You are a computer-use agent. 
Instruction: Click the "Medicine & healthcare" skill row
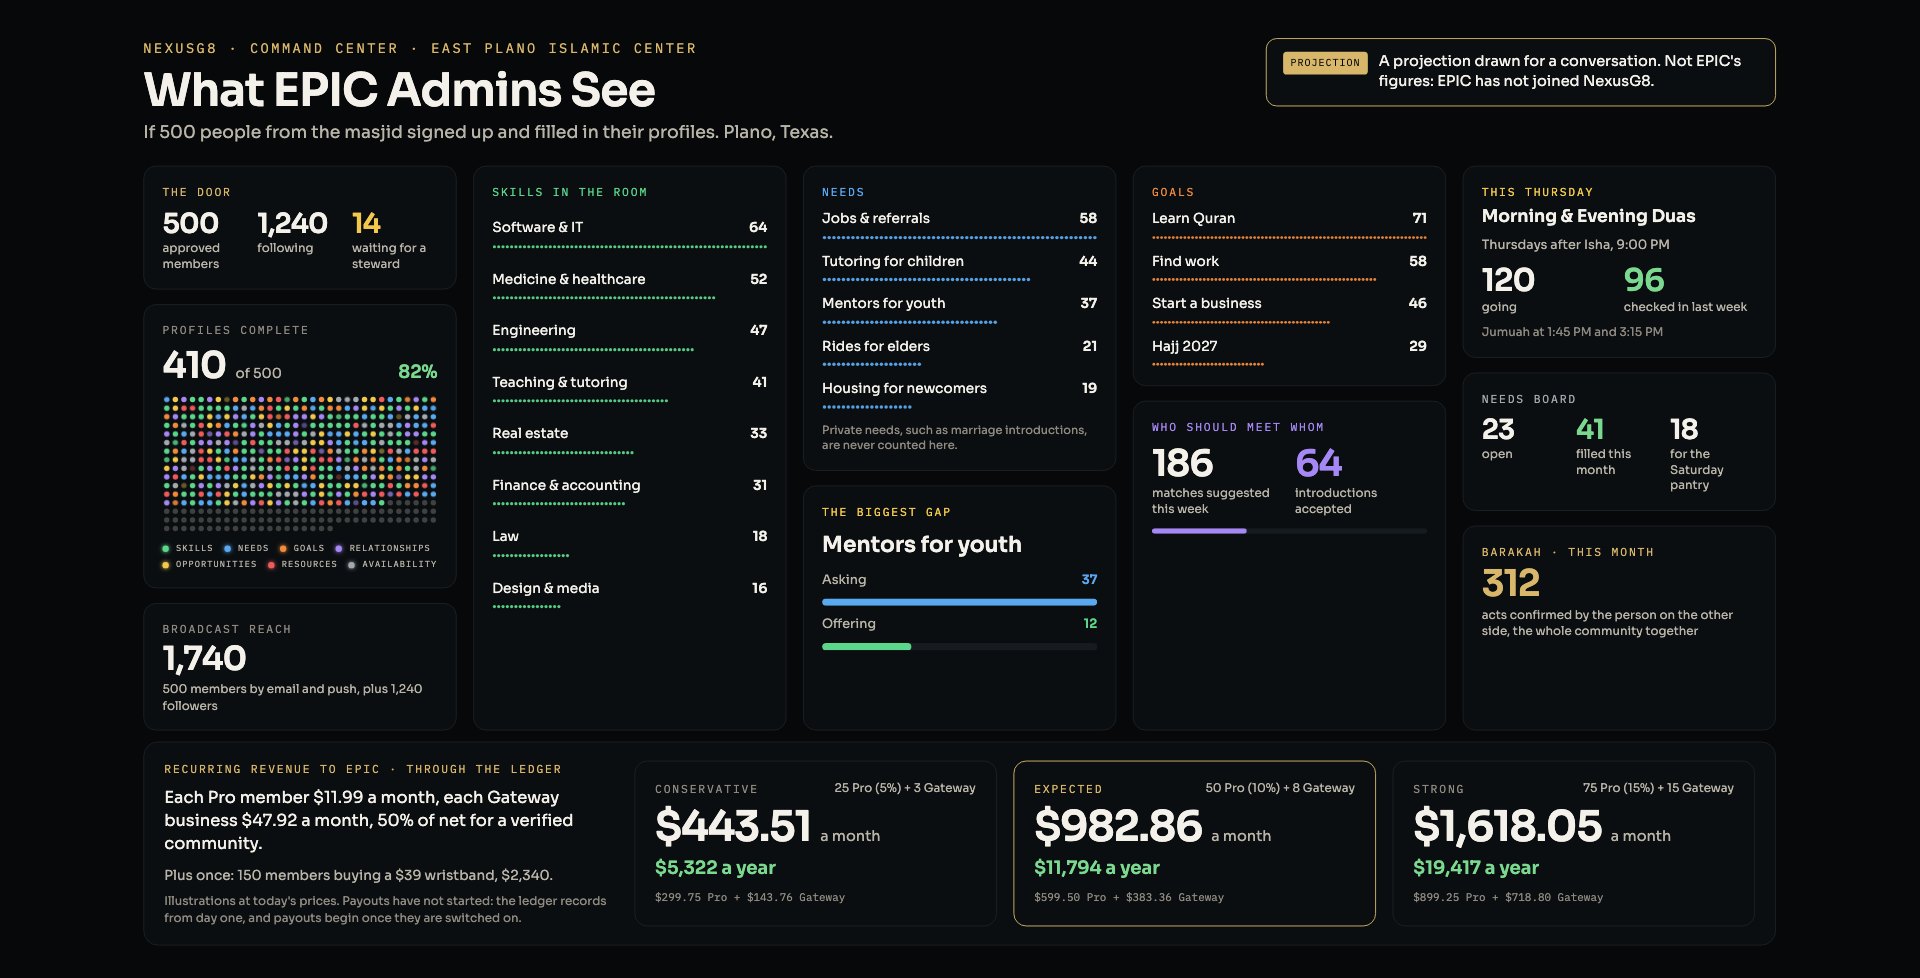pyautogui.click(x=629, y=285)
